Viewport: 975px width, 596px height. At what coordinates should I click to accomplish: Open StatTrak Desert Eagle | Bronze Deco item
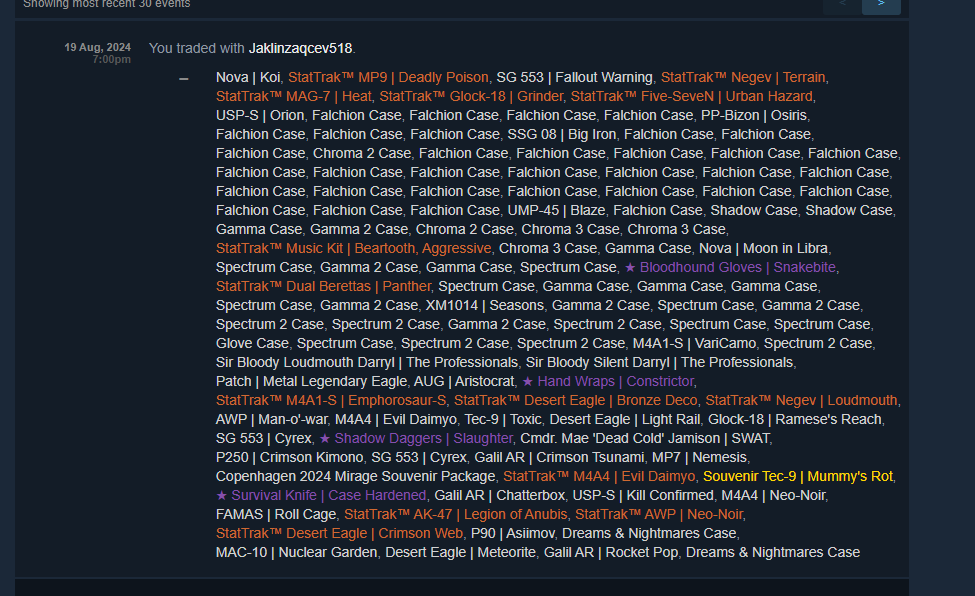pos(576,400)
